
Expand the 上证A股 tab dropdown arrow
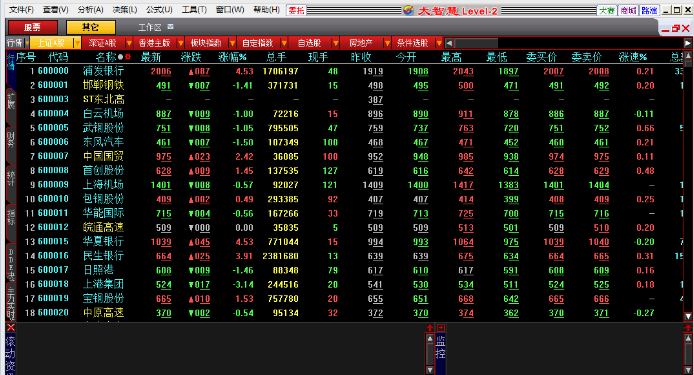[x=77, y=43]
